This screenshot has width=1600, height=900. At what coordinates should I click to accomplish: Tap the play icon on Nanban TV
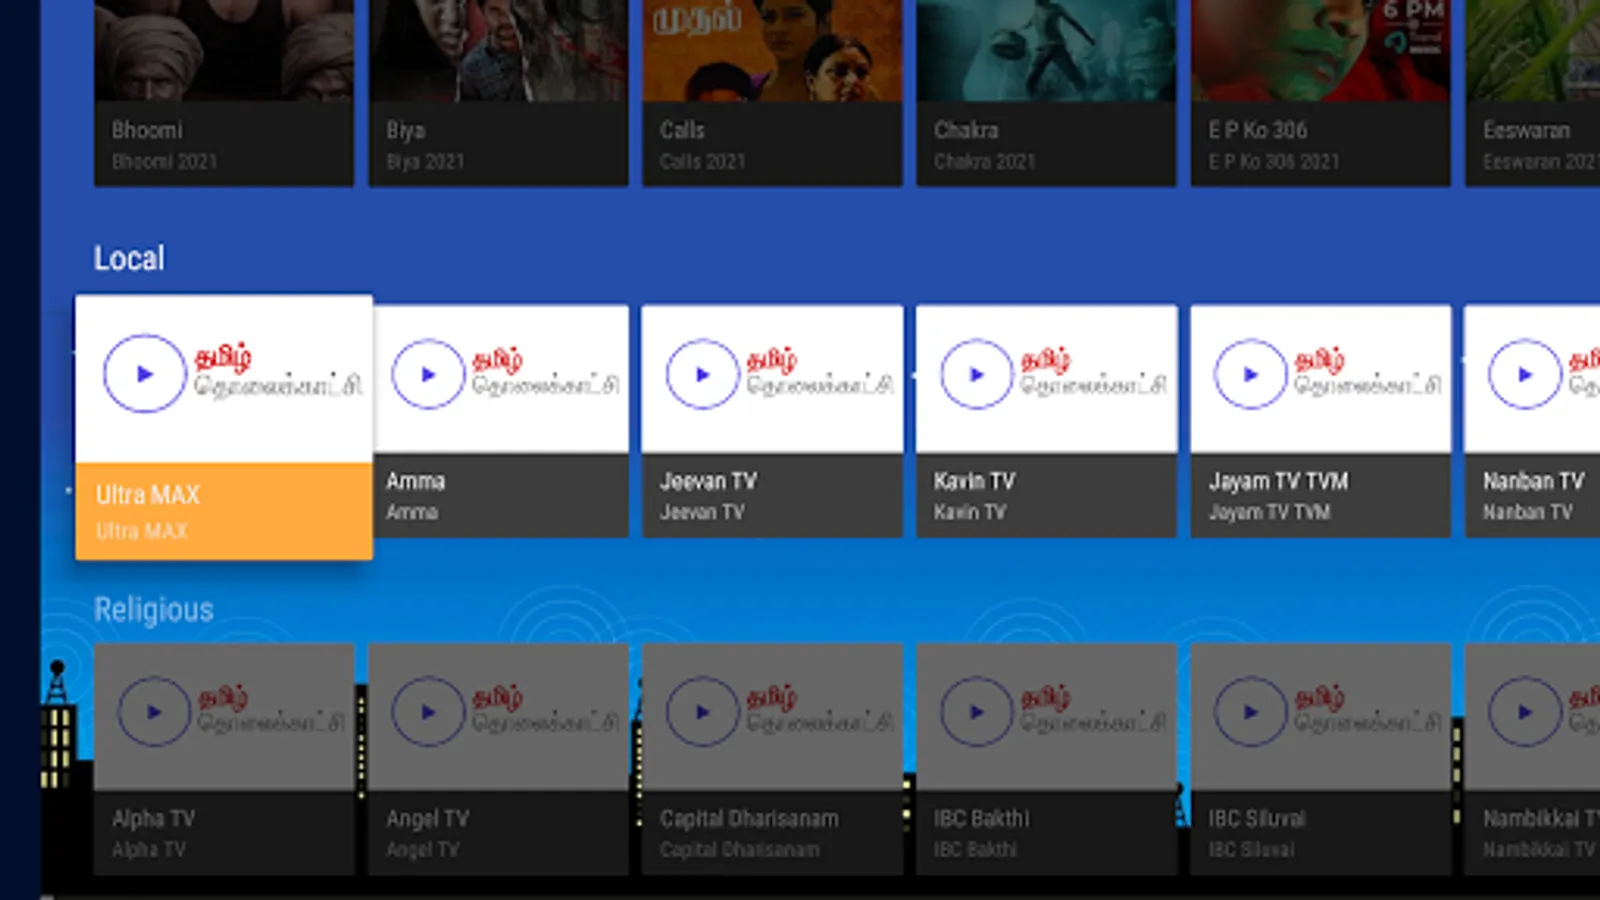click(1525, 375)
